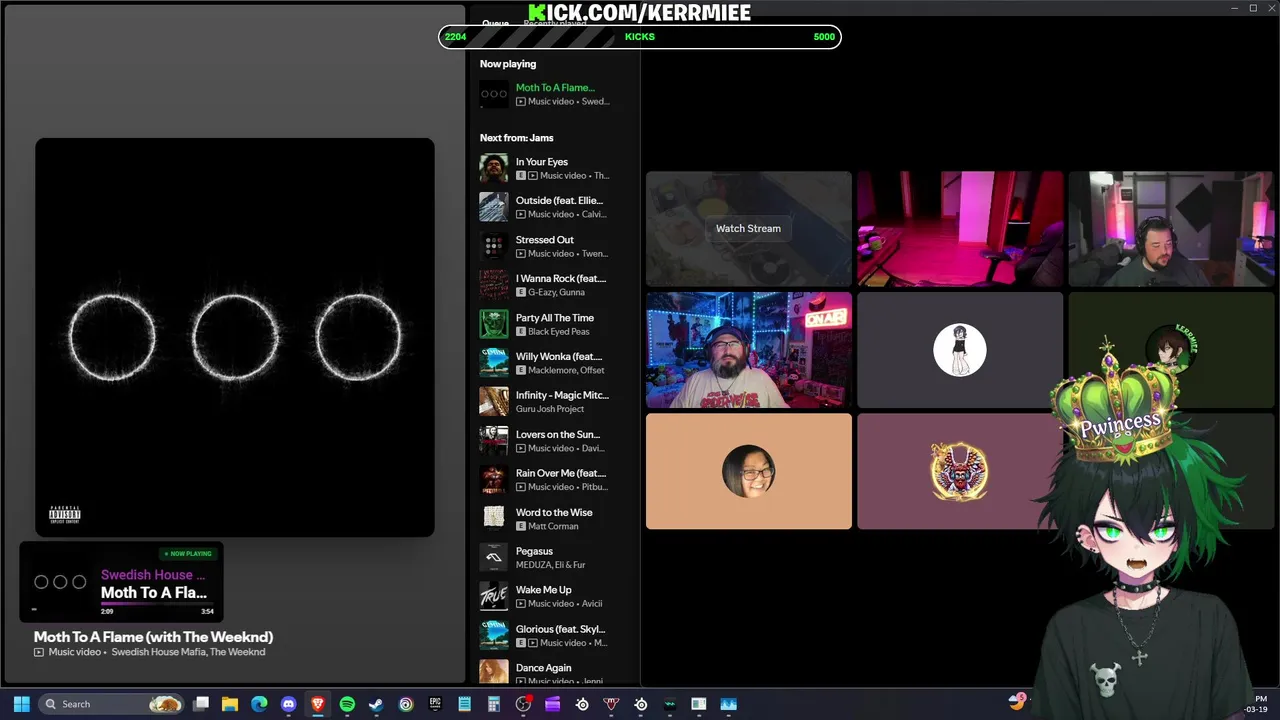Click the 'G-Eazy, Gunna' artist text
The width and height of the screenshot is (1280, 720).
point(556,293)
